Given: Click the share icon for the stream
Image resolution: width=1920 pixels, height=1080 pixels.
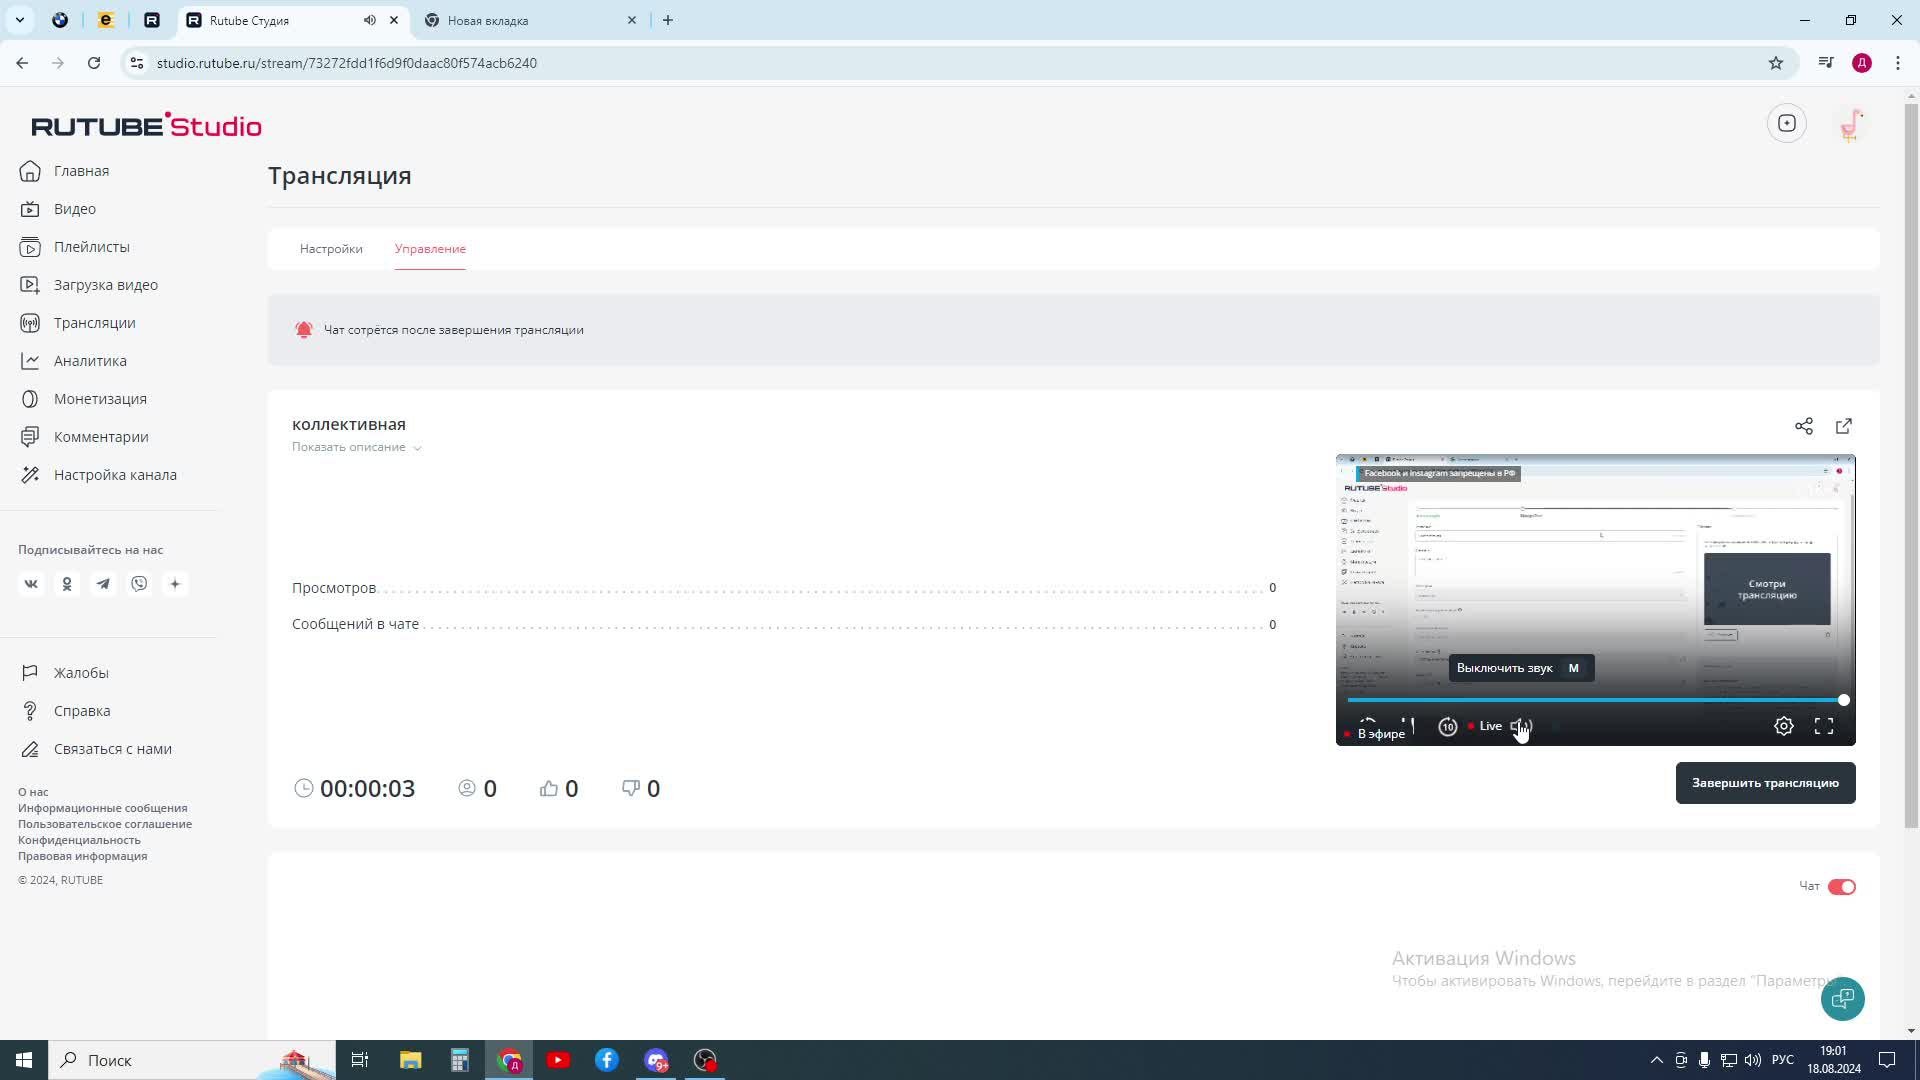Looking at the screenshot, I should (x=1803, y=427).
